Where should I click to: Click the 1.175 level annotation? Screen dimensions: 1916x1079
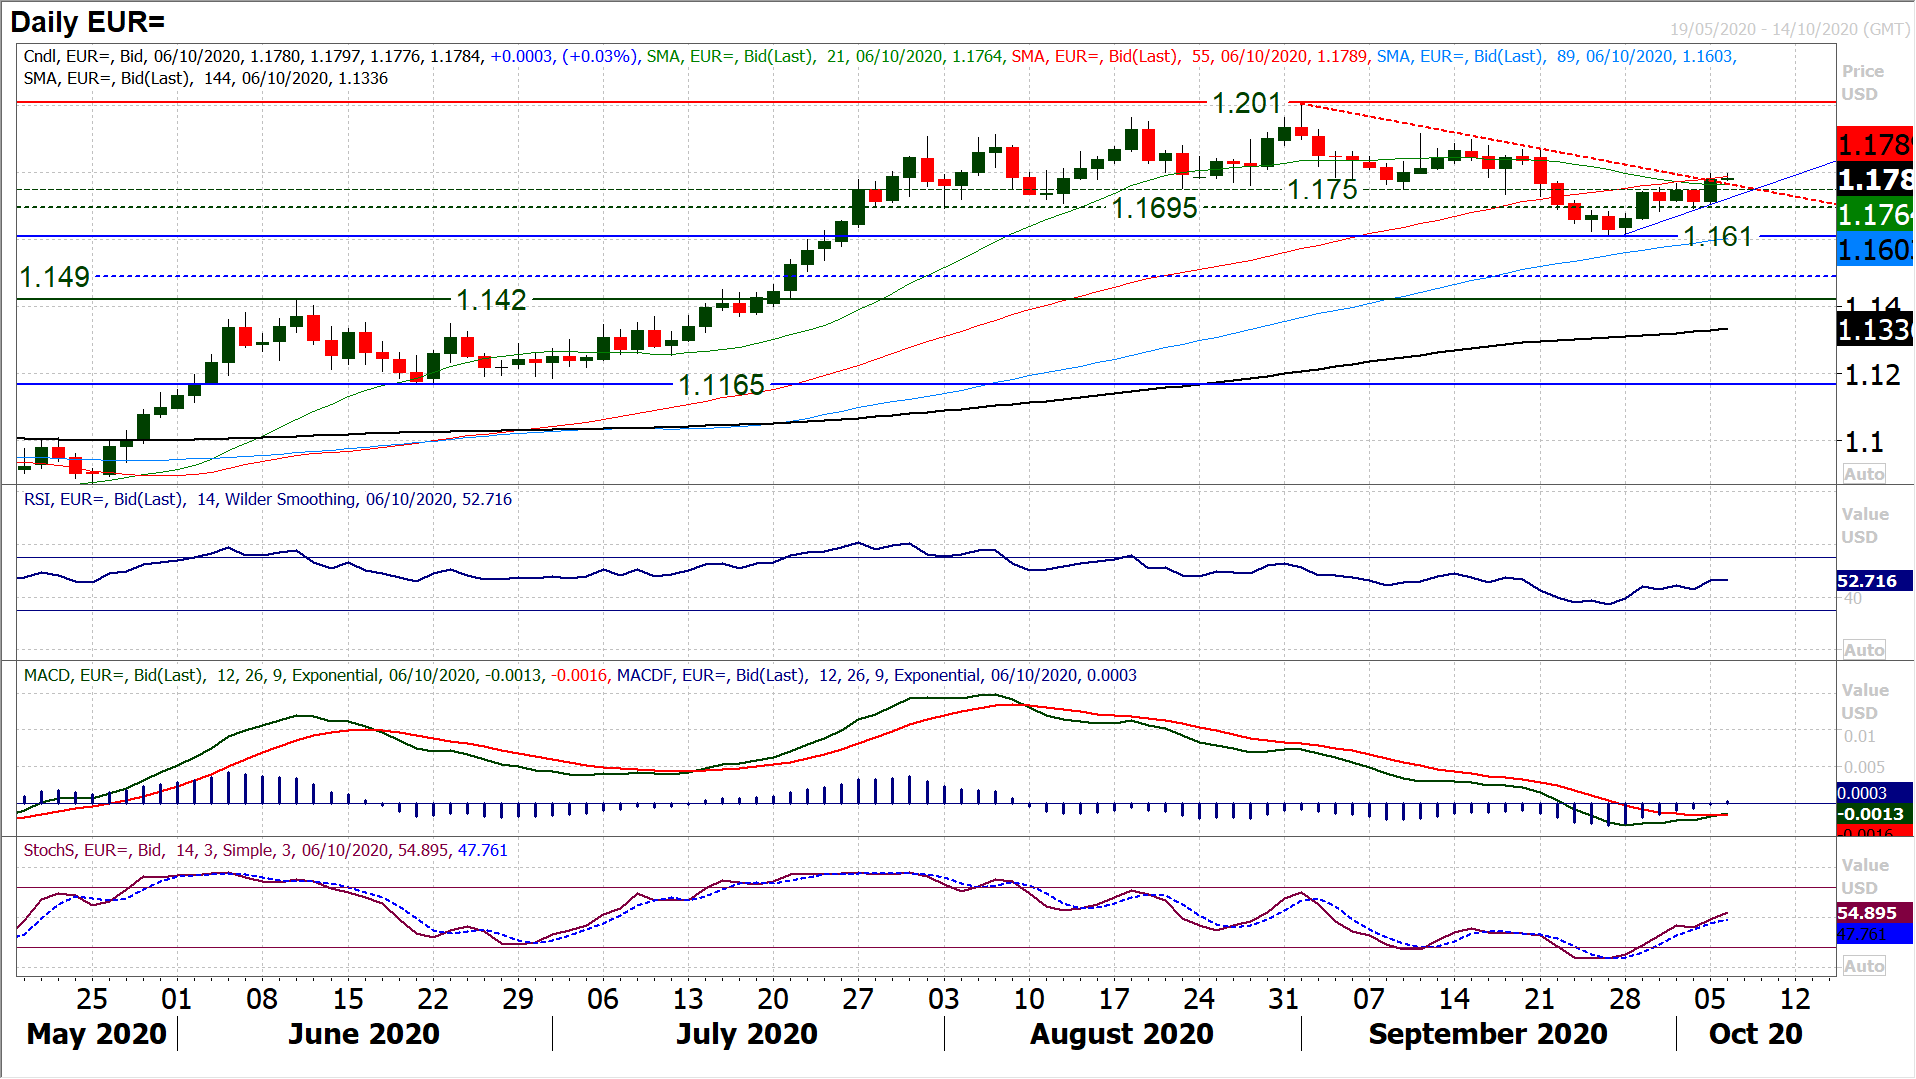tap(1322, 189)
